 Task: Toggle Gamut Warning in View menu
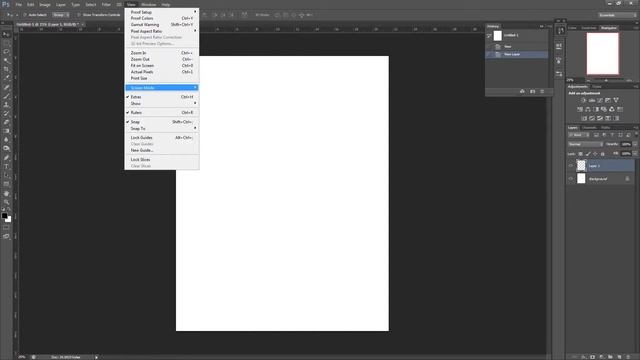tap(162, 25)
